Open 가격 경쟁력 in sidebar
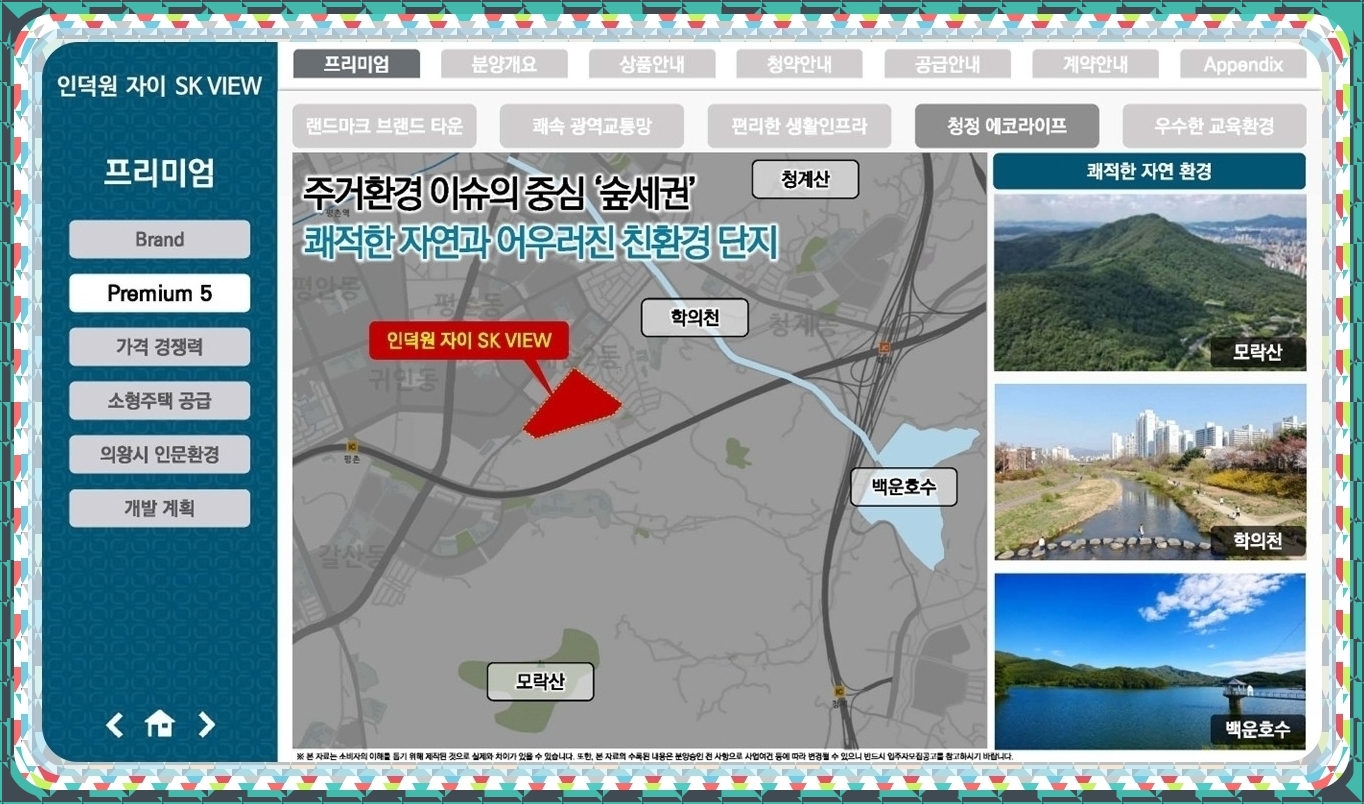This screenshot has width=1364, height=804. (160, 347)
